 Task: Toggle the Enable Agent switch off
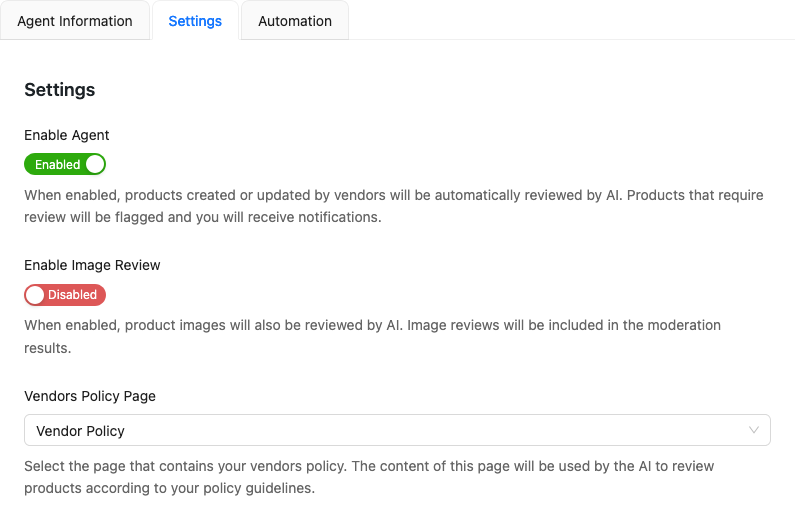tap(65, 164)
